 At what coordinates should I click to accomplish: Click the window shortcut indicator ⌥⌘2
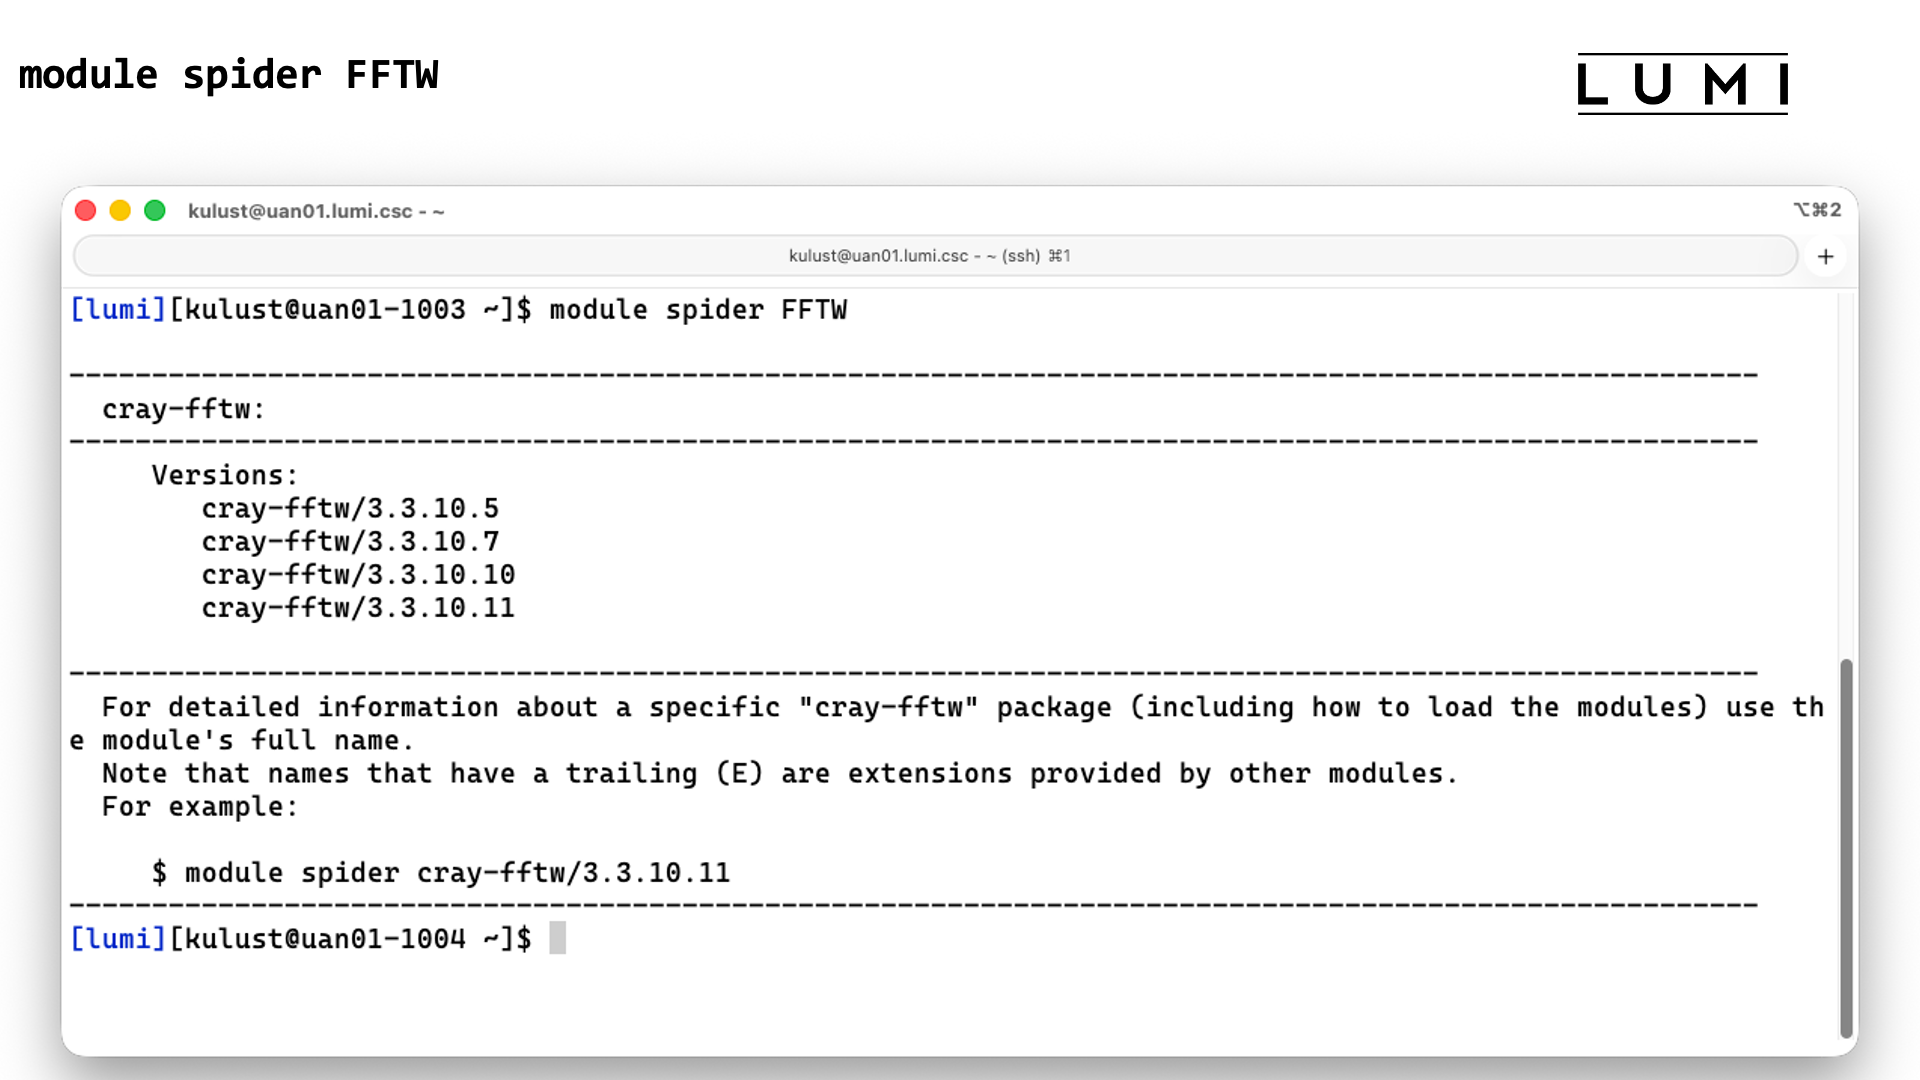click(1816, 210)
